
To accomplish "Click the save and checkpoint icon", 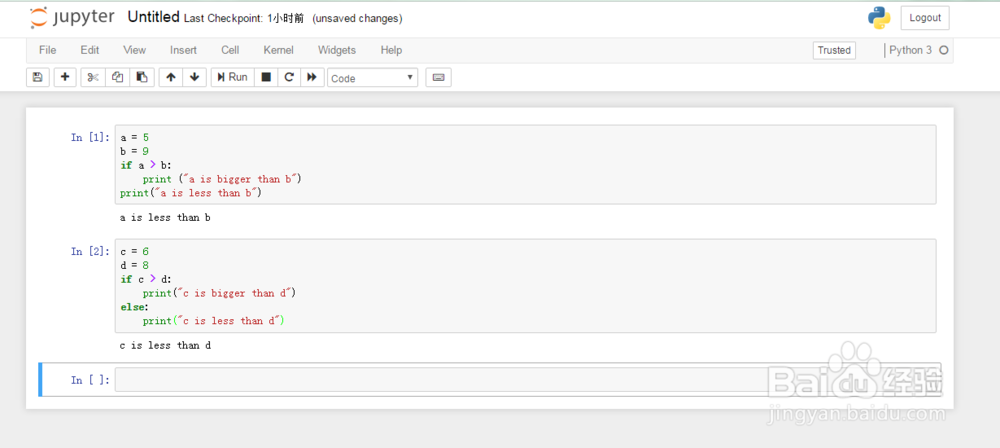I will [38, 77].
